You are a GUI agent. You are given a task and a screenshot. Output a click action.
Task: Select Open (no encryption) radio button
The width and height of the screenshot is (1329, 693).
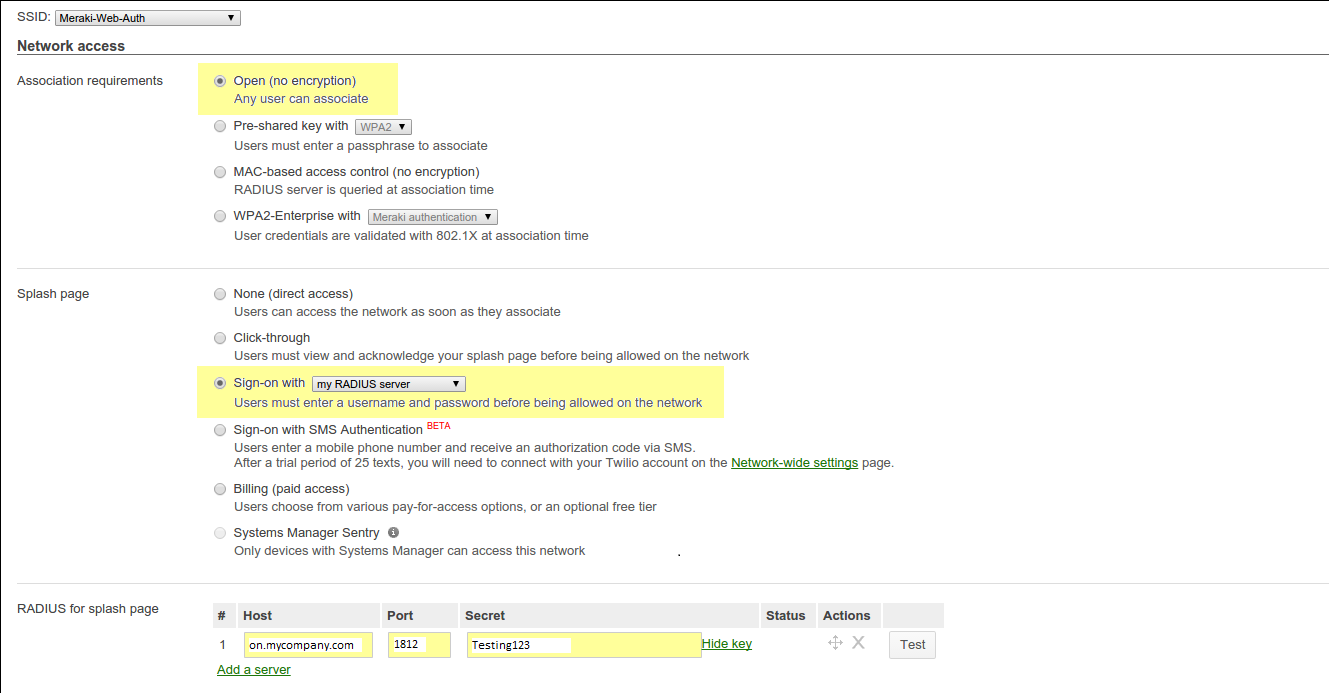coord(220,81)
